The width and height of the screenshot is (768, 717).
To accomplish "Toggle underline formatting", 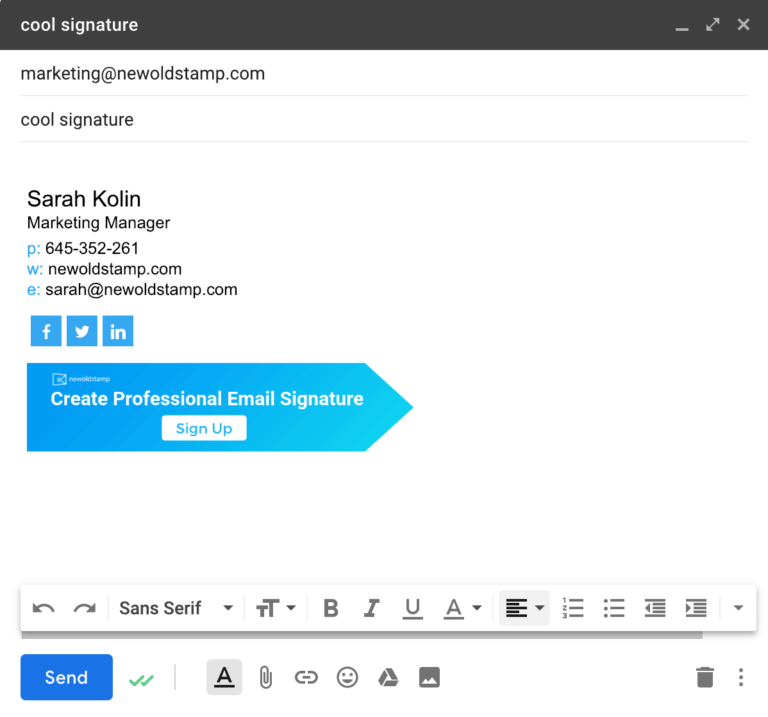I will point(412,608).
